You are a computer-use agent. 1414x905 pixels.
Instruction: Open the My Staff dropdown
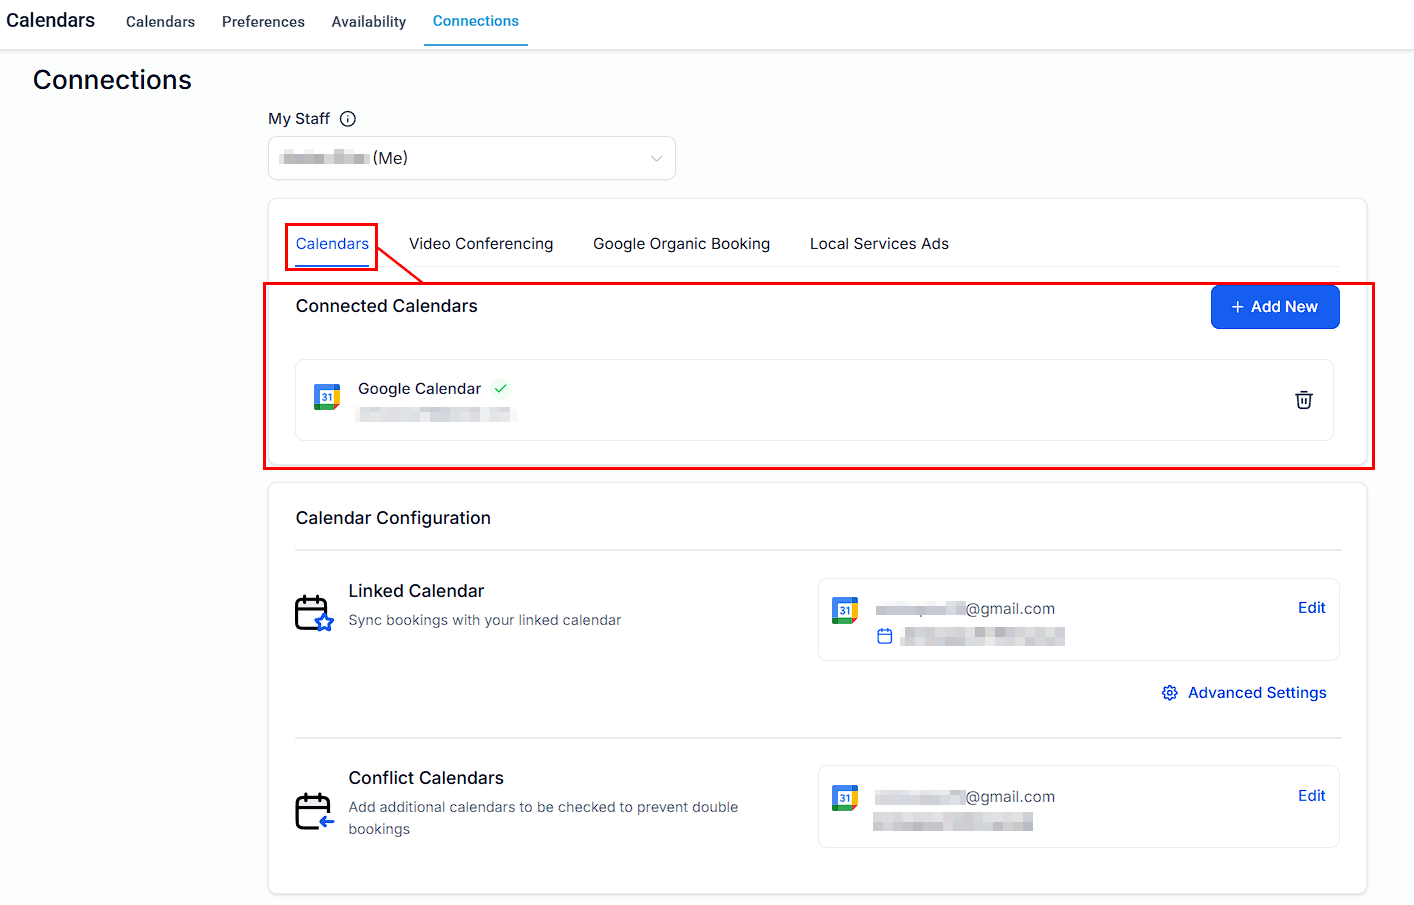pos(471,158)
